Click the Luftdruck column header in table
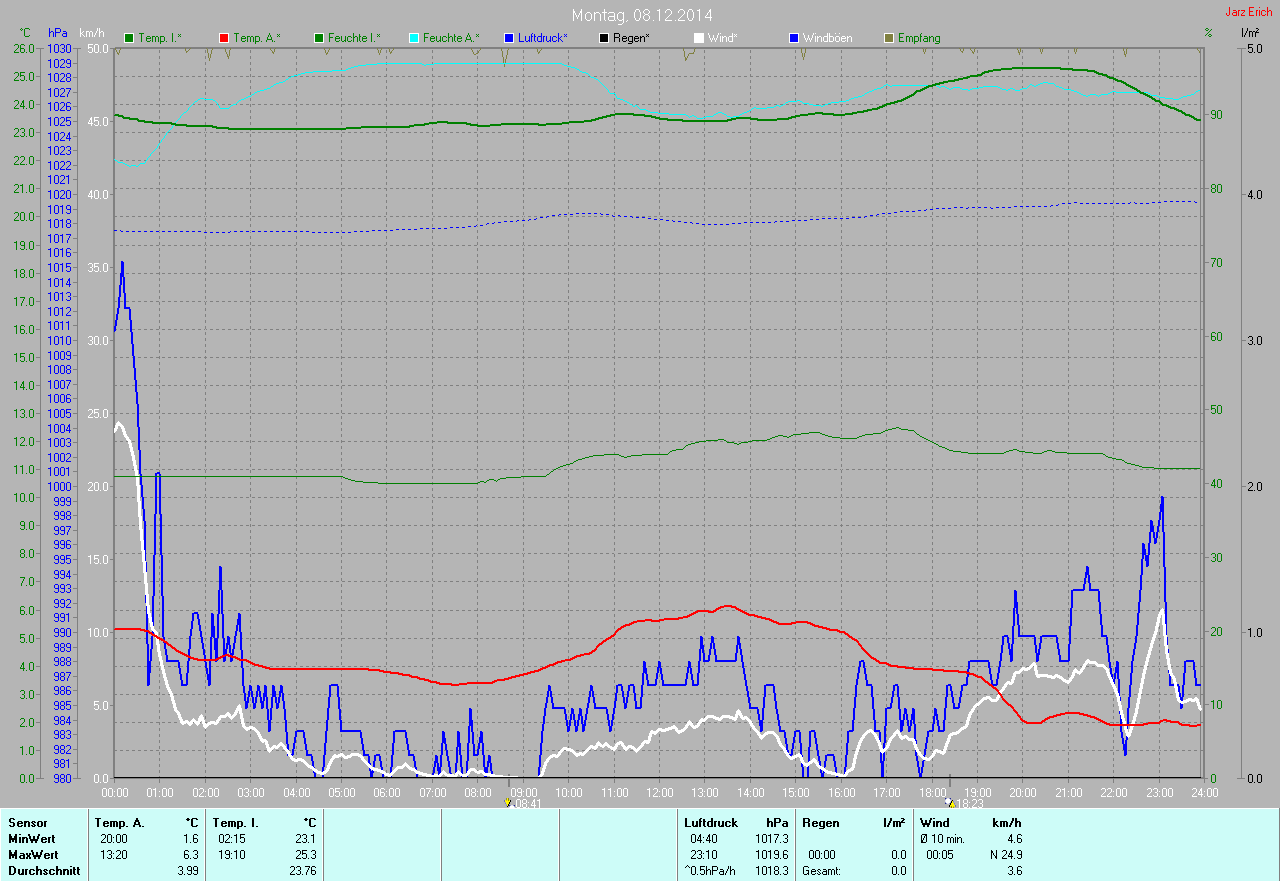 [x=711, y=823]
